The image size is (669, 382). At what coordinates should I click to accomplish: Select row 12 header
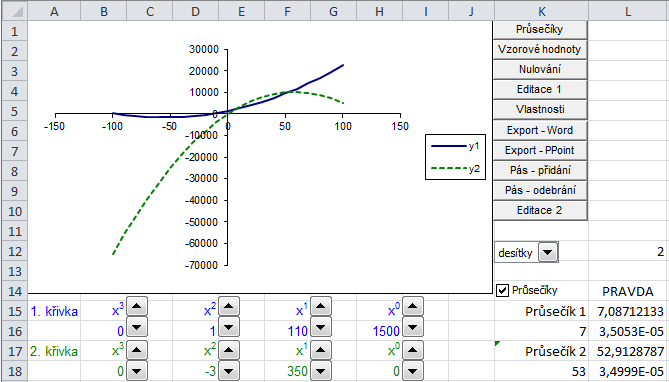(x=15, y=251)
